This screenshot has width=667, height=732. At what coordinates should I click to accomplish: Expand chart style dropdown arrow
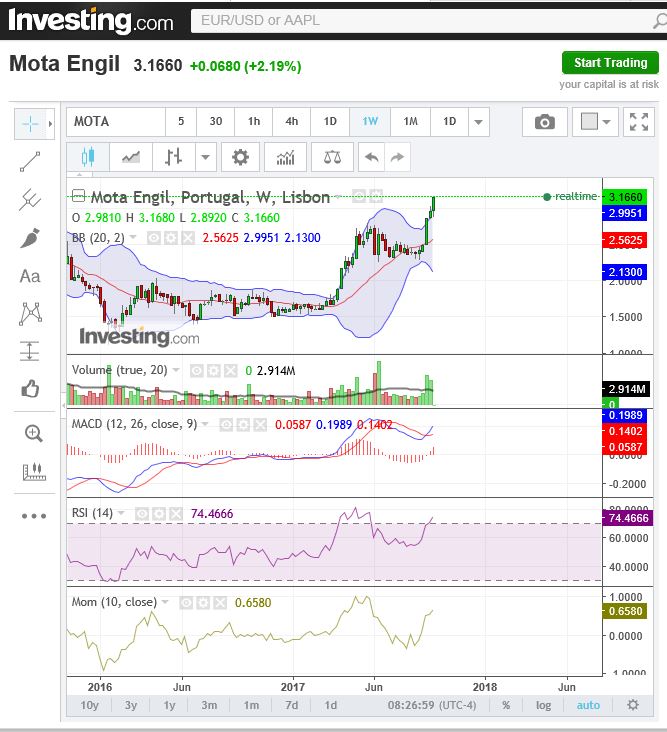[205, 157]
